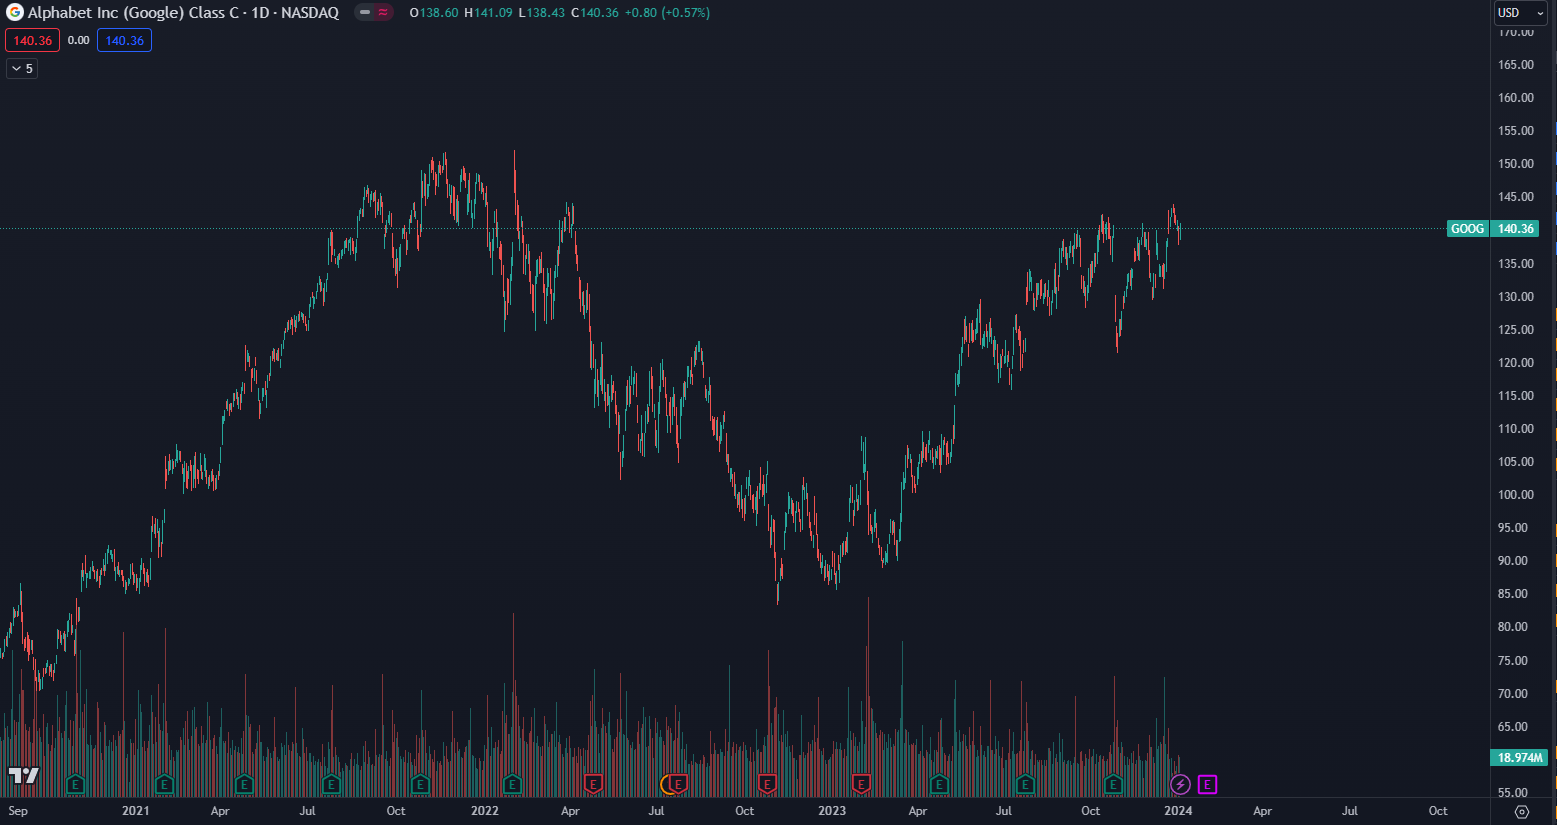
Task: Click the pink wavy data status indicator
Action: point(383,13)
